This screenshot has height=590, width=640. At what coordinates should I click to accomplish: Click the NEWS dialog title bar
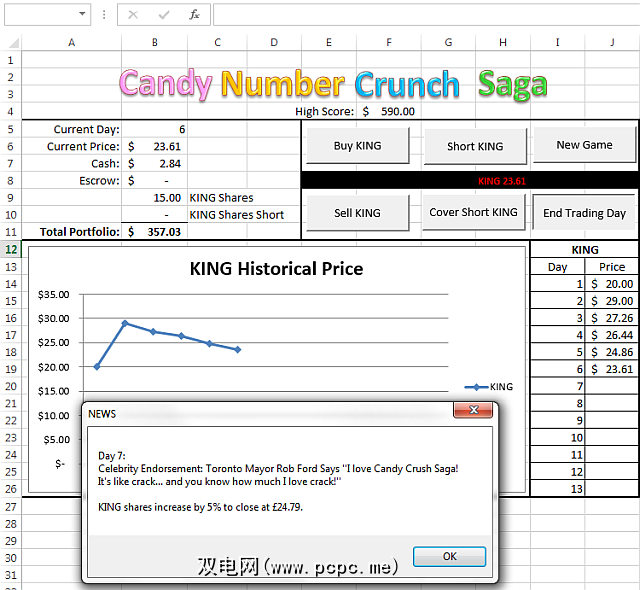coord(269,414)
